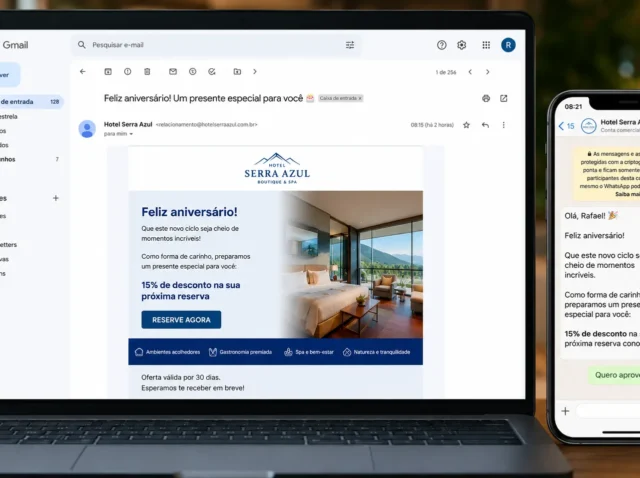Open more options three-dot menu

click(x=503, y=125)
